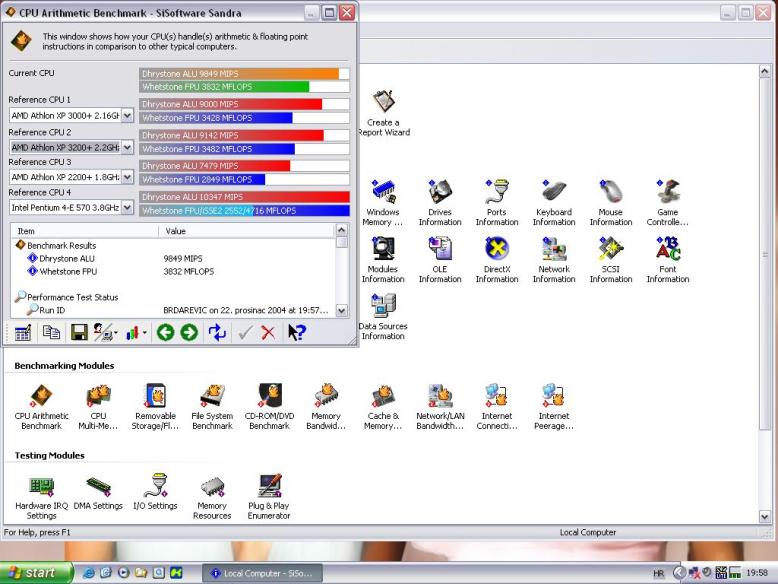This screenshot has height=584, width=778.
Task: Open Removable Storage/Flash benchmark module
Action: 155,406
